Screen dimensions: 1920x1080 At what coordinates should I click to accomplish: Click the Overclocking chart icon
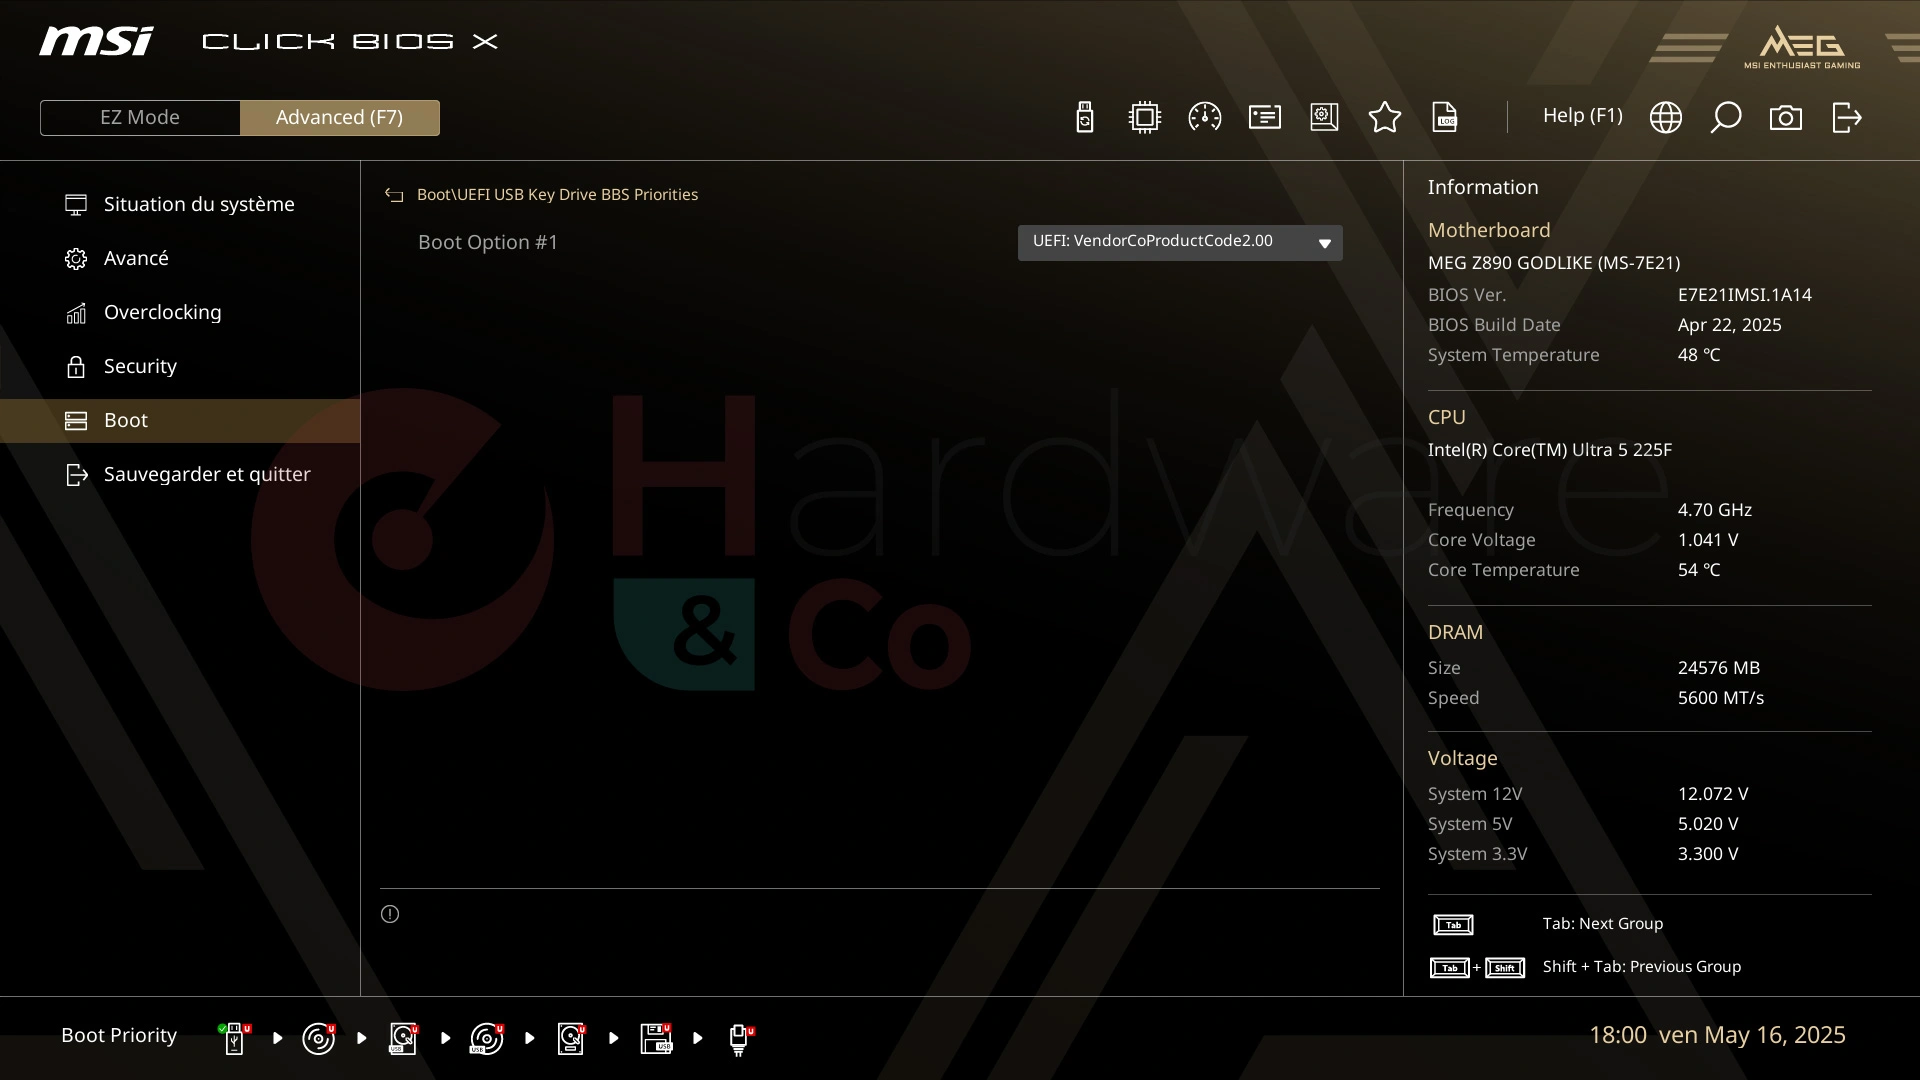[76, 313]
